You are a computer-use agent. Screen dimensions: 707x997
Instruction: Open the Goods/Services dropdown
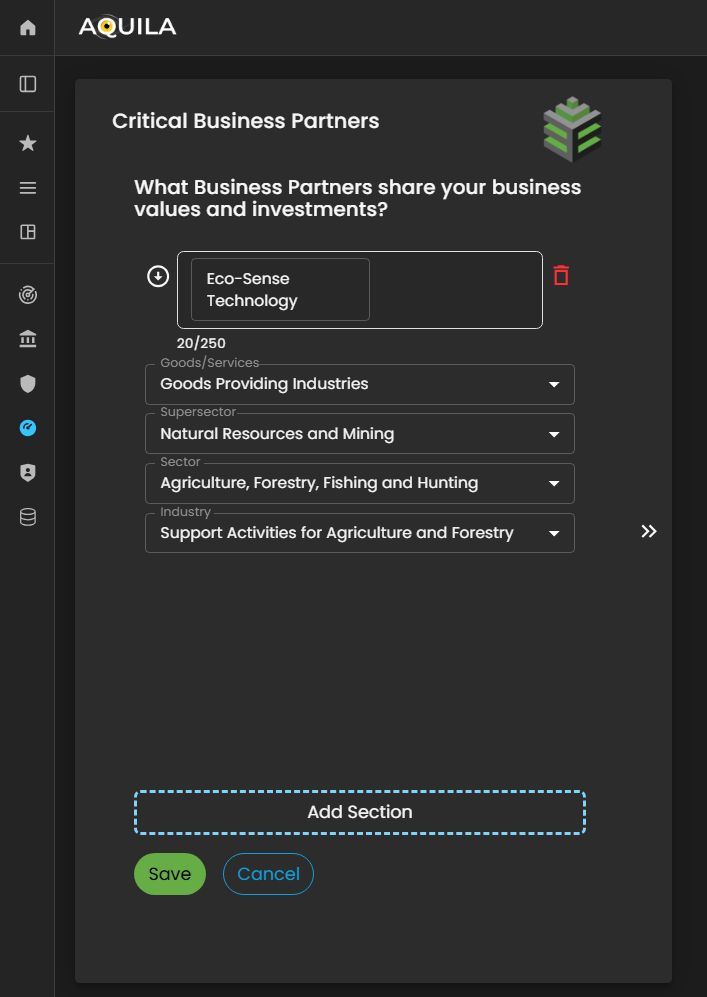pos(359,384)
